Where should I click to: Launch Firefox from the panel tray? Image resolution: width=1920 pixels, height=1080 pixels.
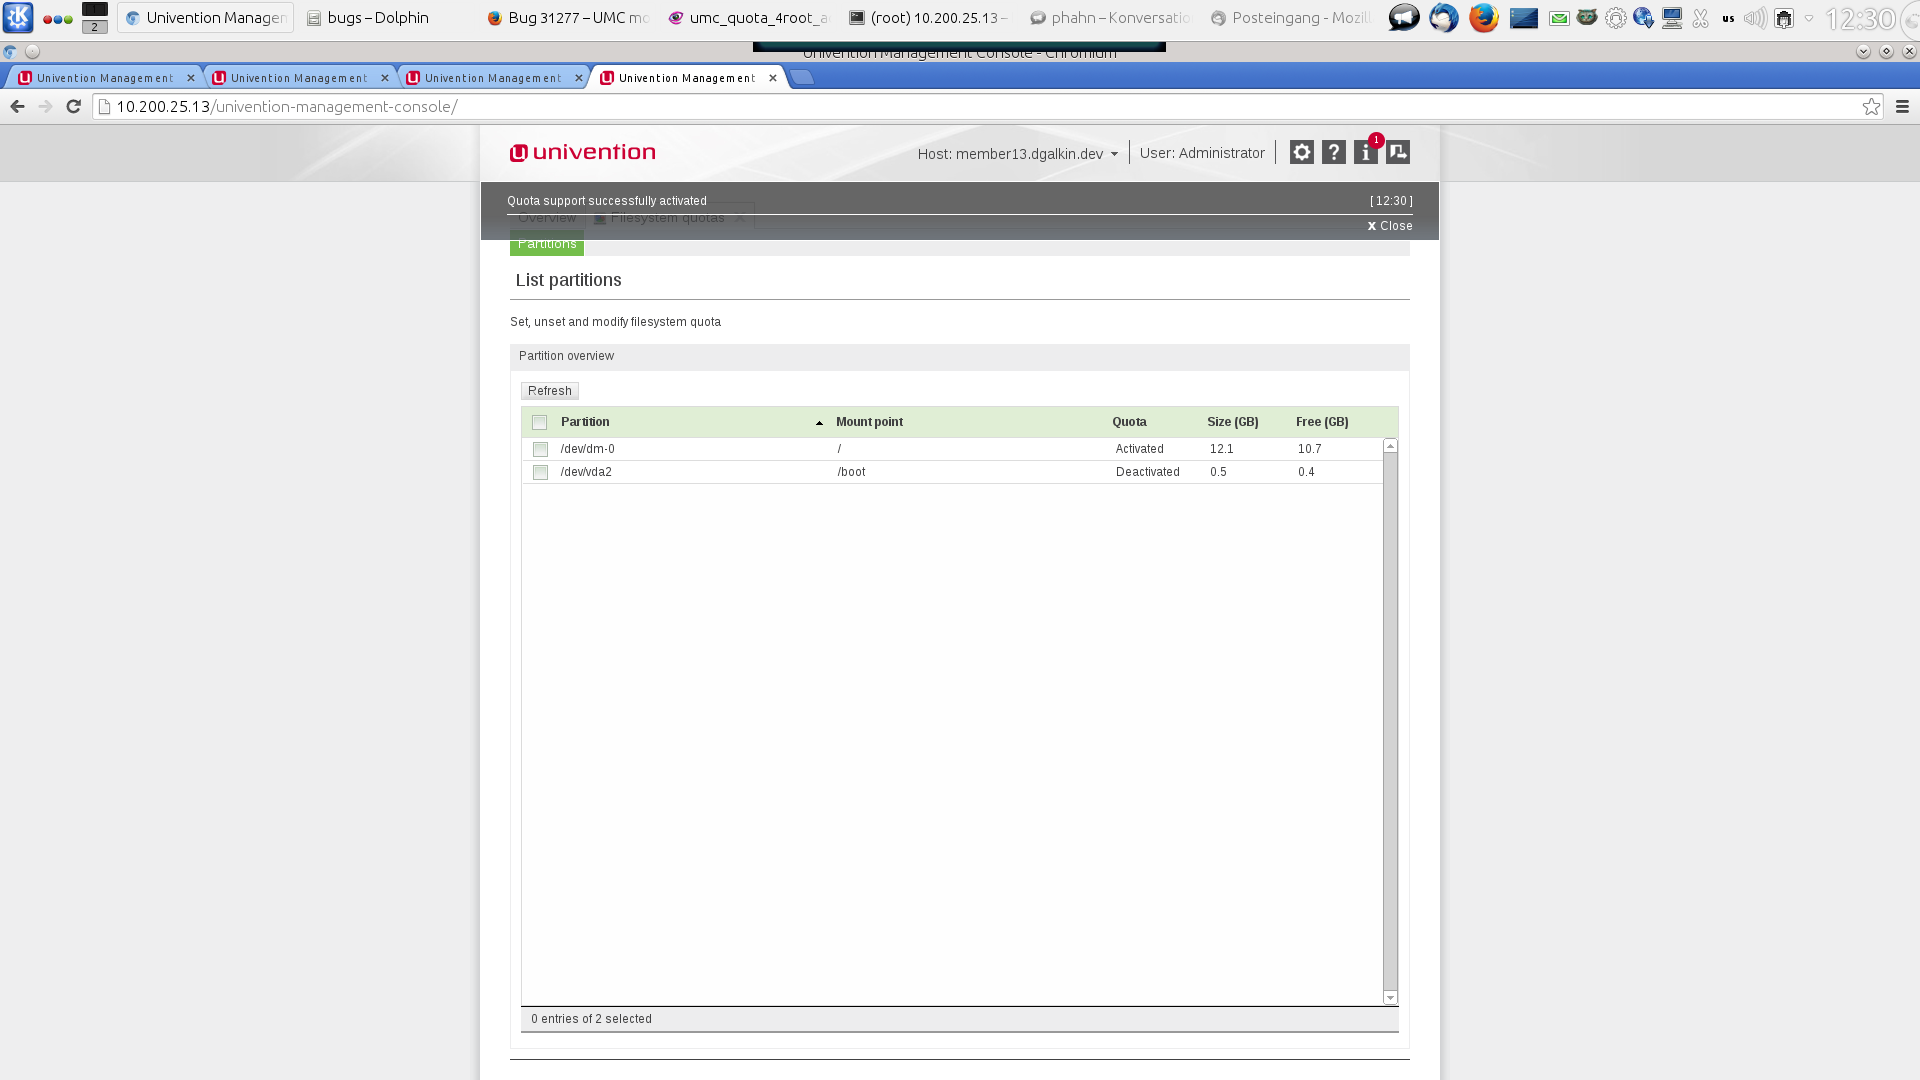click(1483, 18)
